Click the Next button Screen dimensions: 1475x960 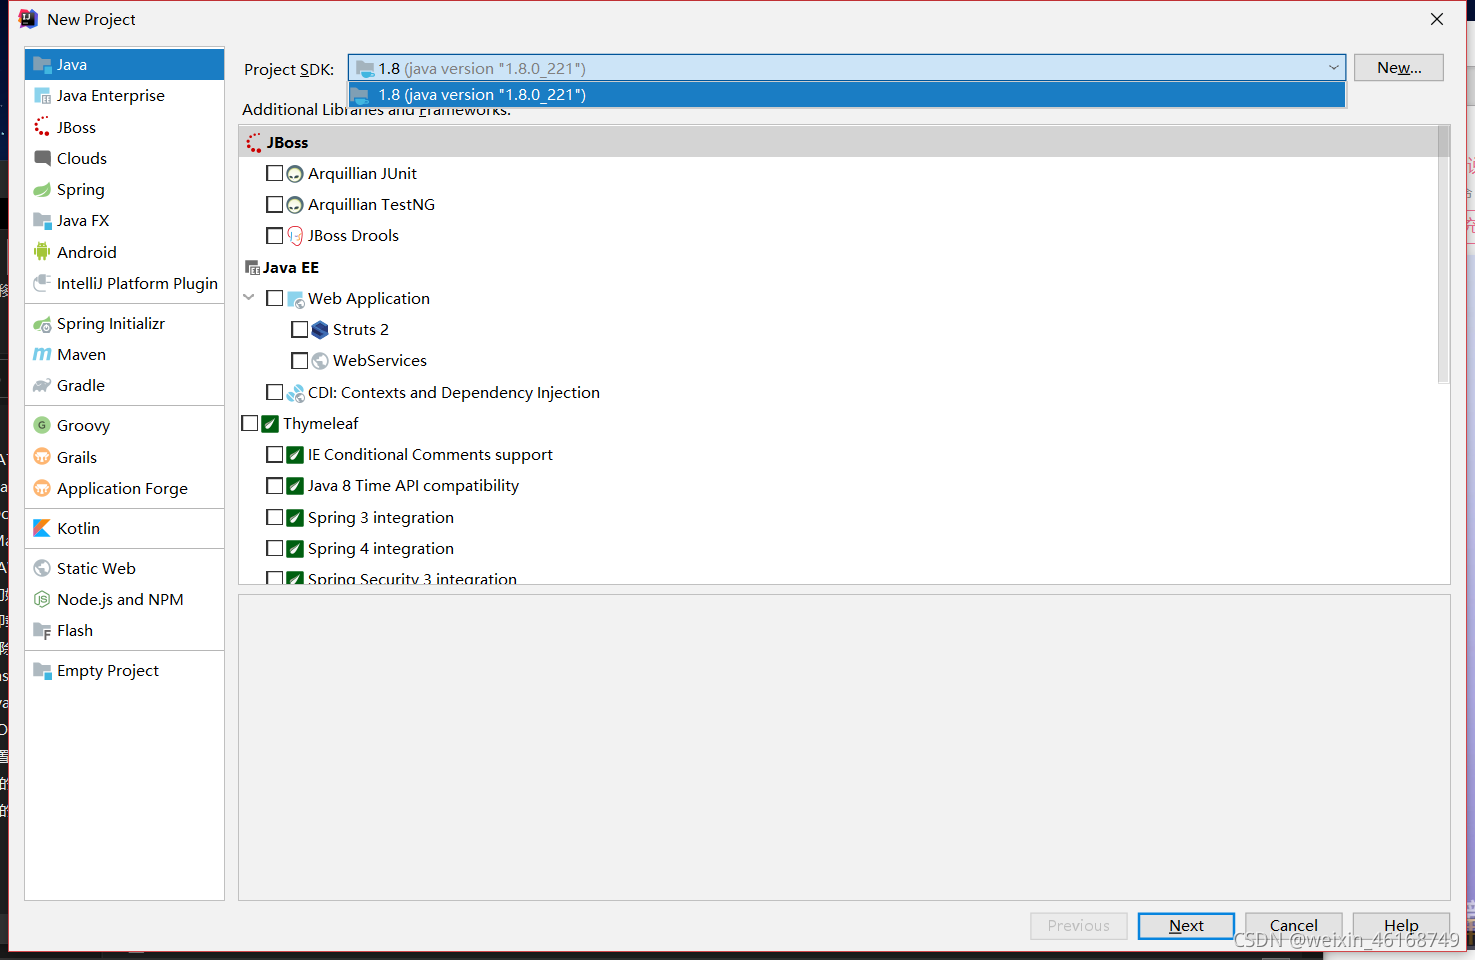(1186, 926)
